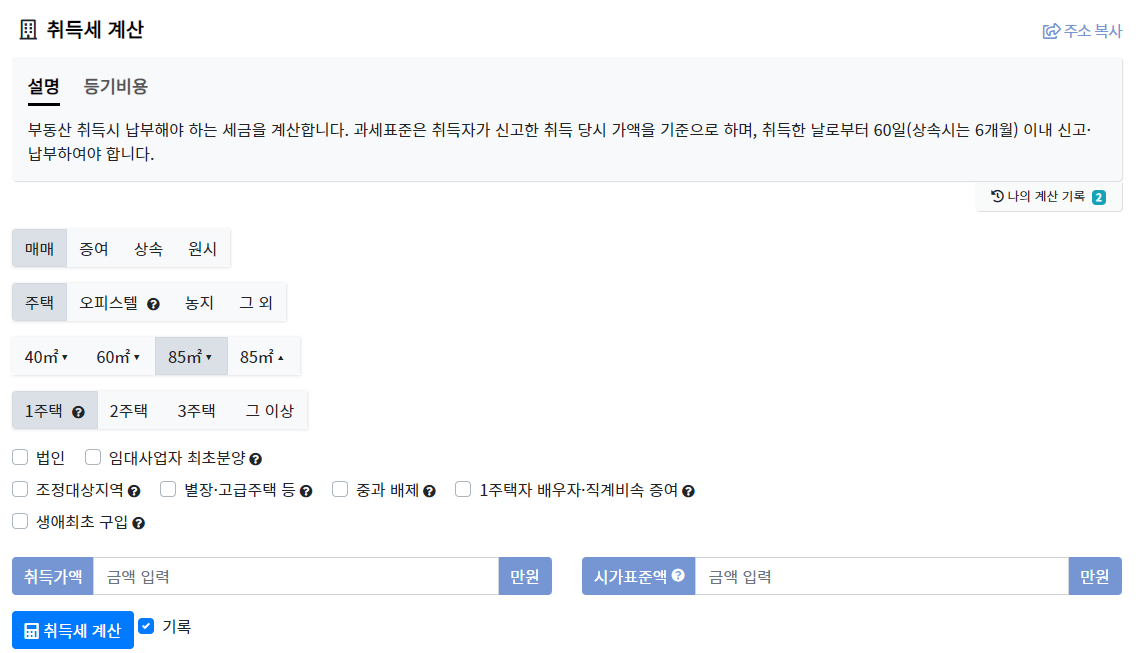The image size is (1142, 653).
Task: Click the 1주택자 배우자·직계비속 증여 help icon
Action: (x=687, y=489)
